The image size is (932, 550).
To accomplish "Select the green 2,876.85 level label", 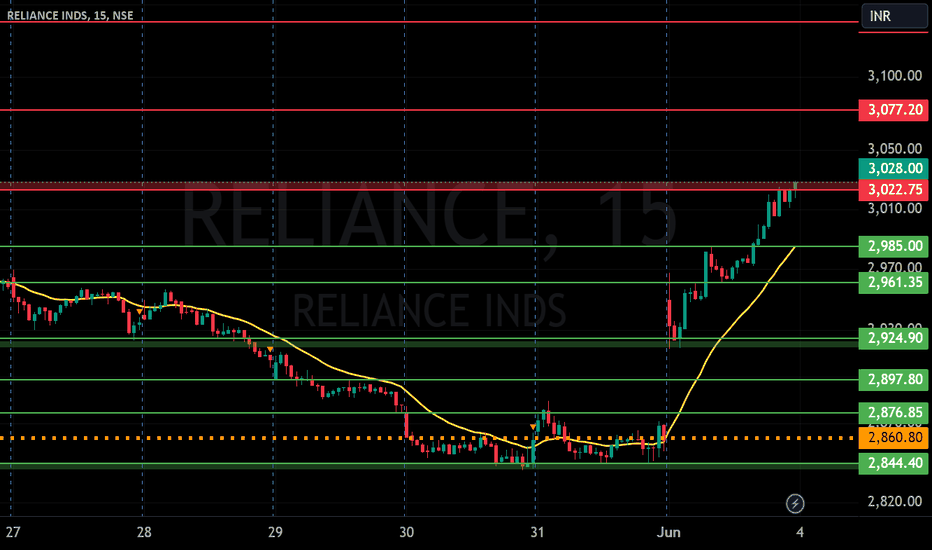I will pyautogui.click(x=893, y=413).
